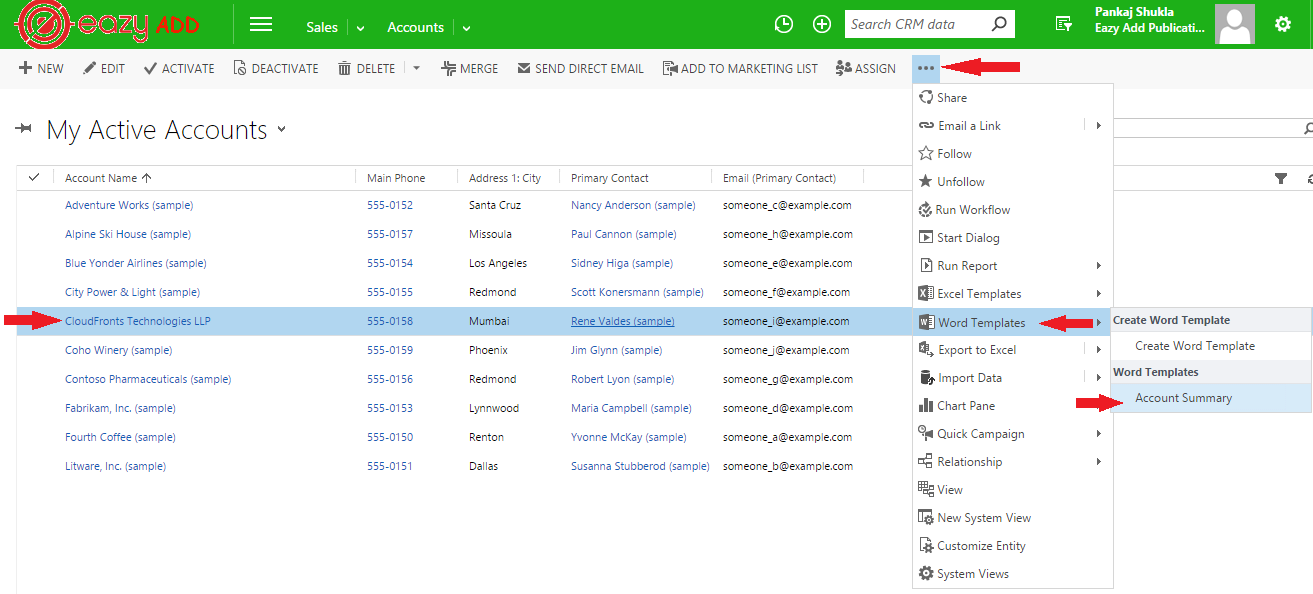Click ADD TO MARKETING LIST command
The width and height of the screenshot is (1313, 594).
(740, 69)
